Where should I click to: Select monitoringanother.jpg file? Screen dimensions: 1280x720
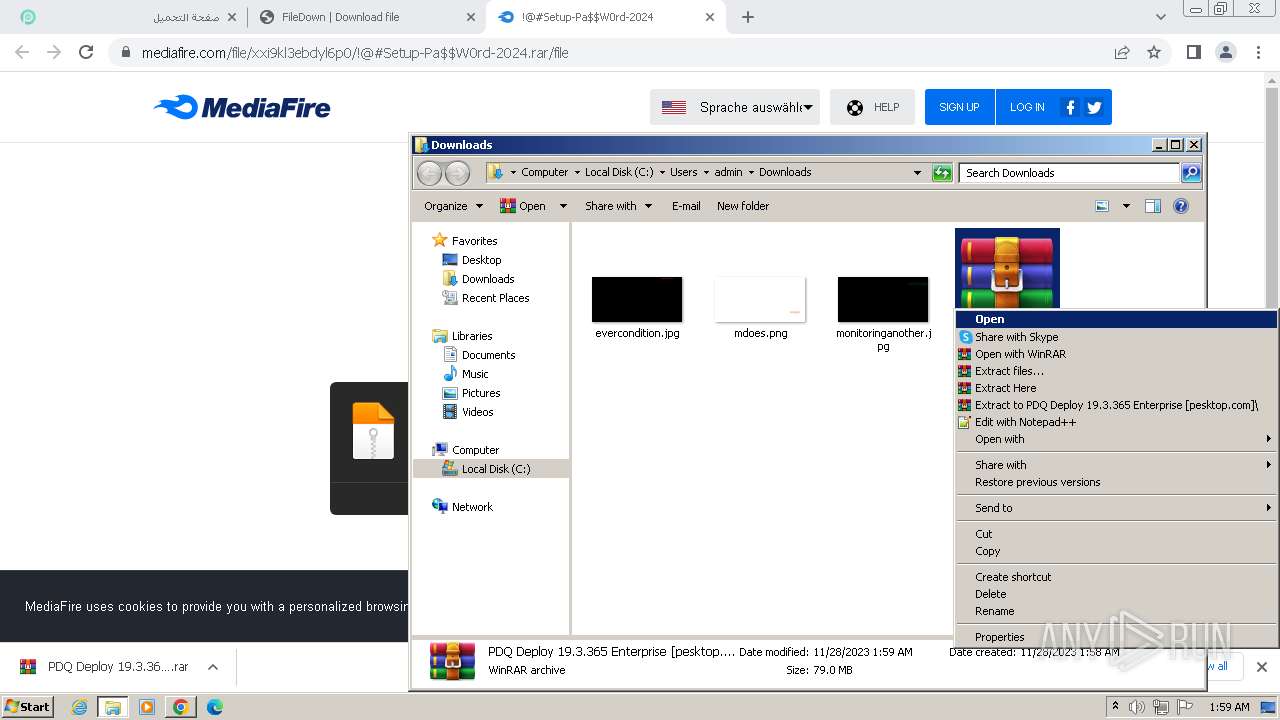(883, 314)
